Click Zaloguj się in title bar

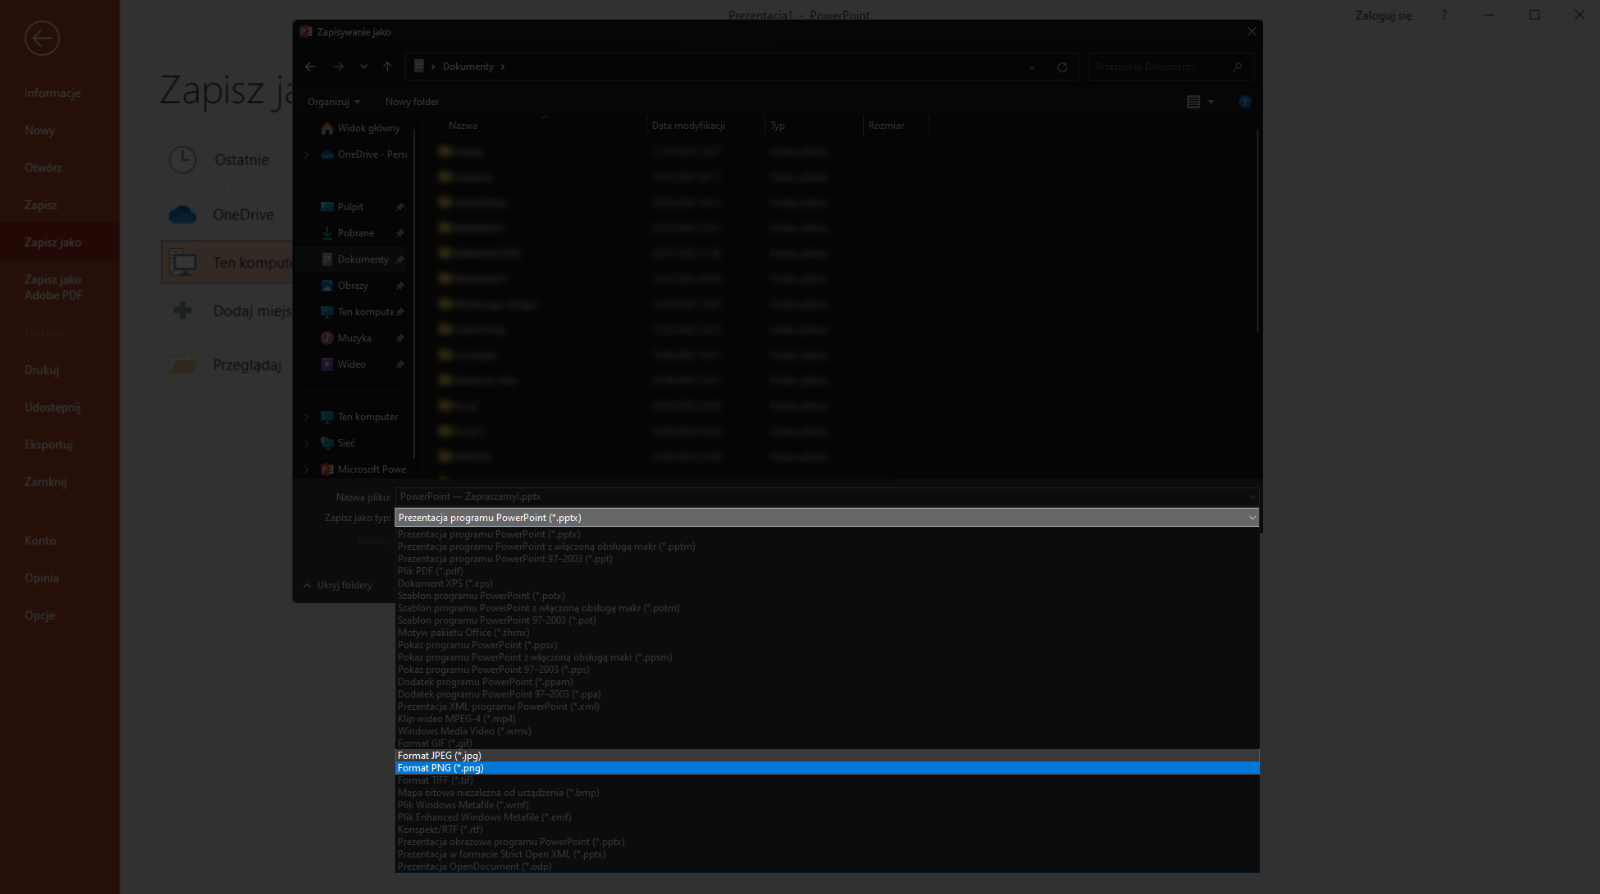[x=1384, y=15]
